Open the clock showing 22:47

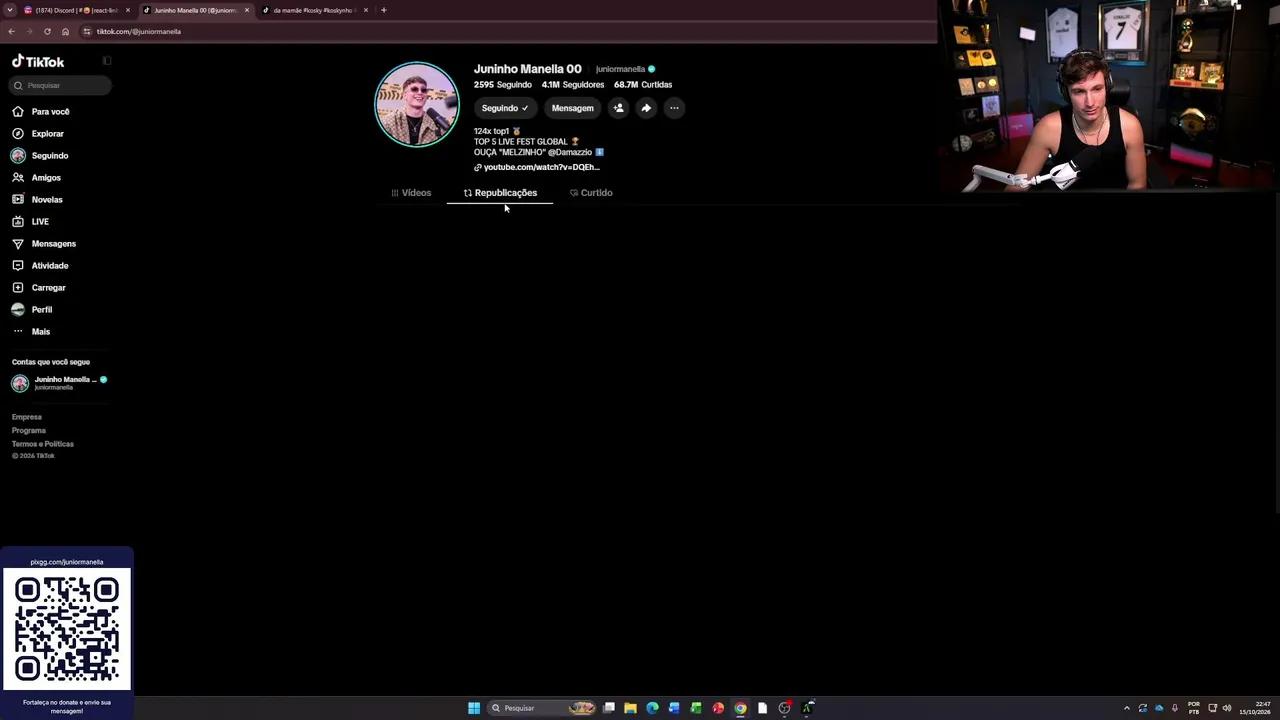pos(1255,708)
